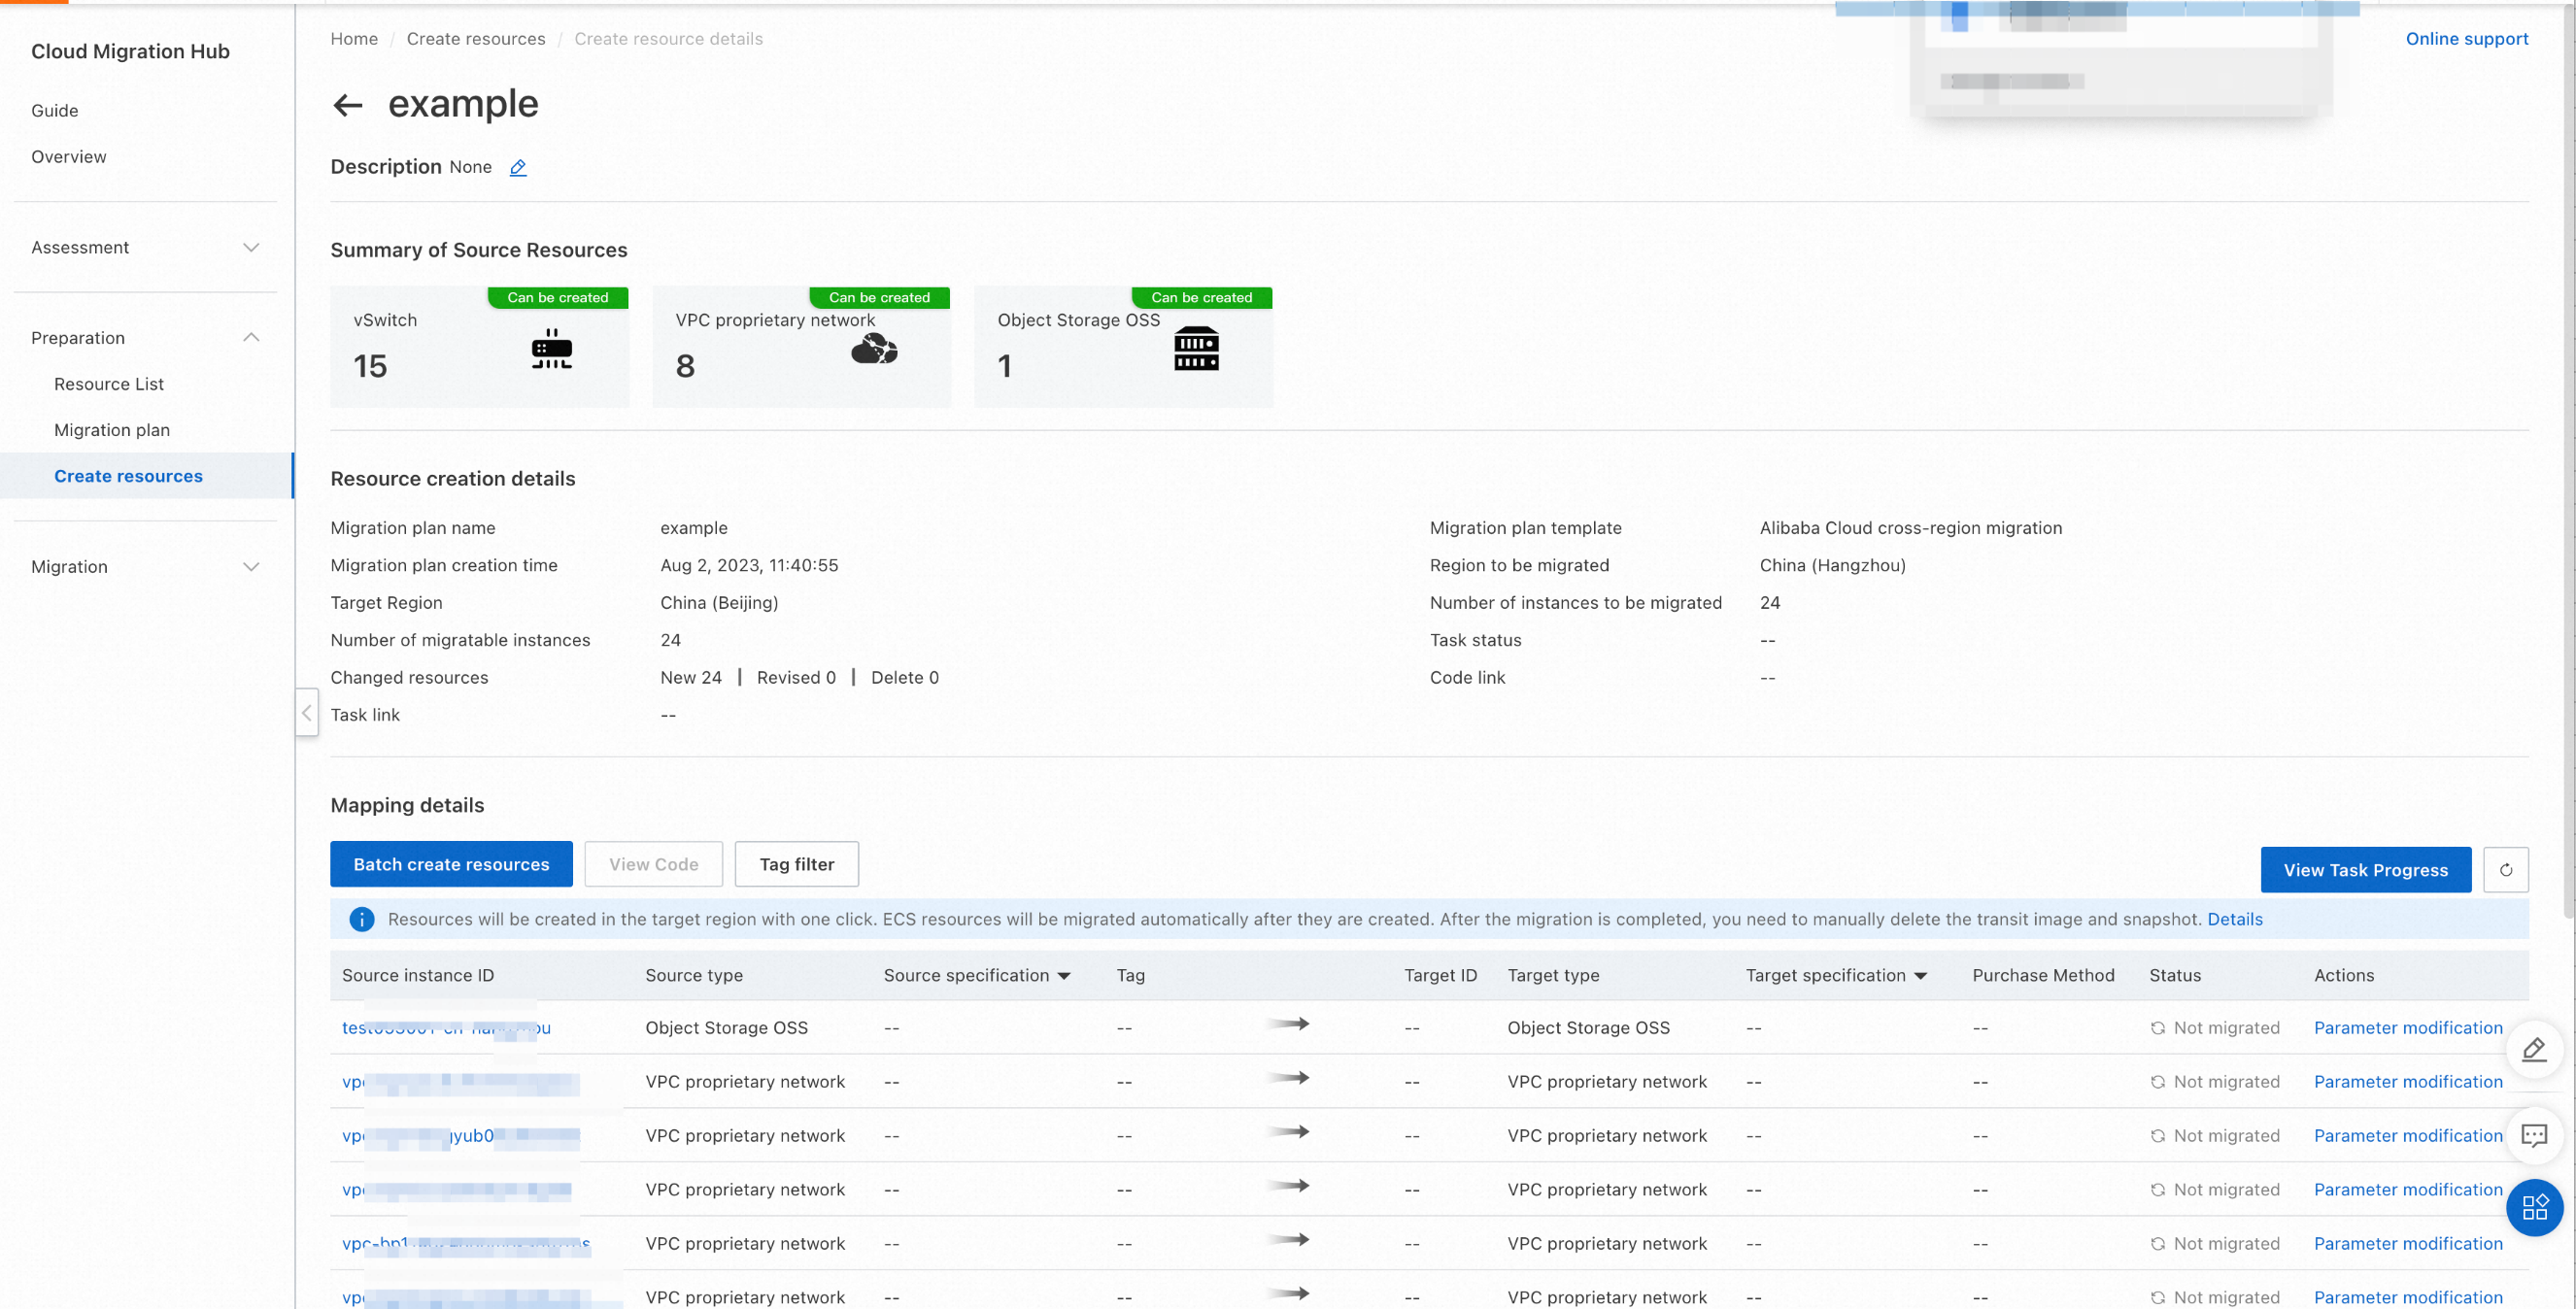The height and width of the screenshot is (1309, 2576).
Task: Click the vSwitch card icon
Action: [551, 349]
